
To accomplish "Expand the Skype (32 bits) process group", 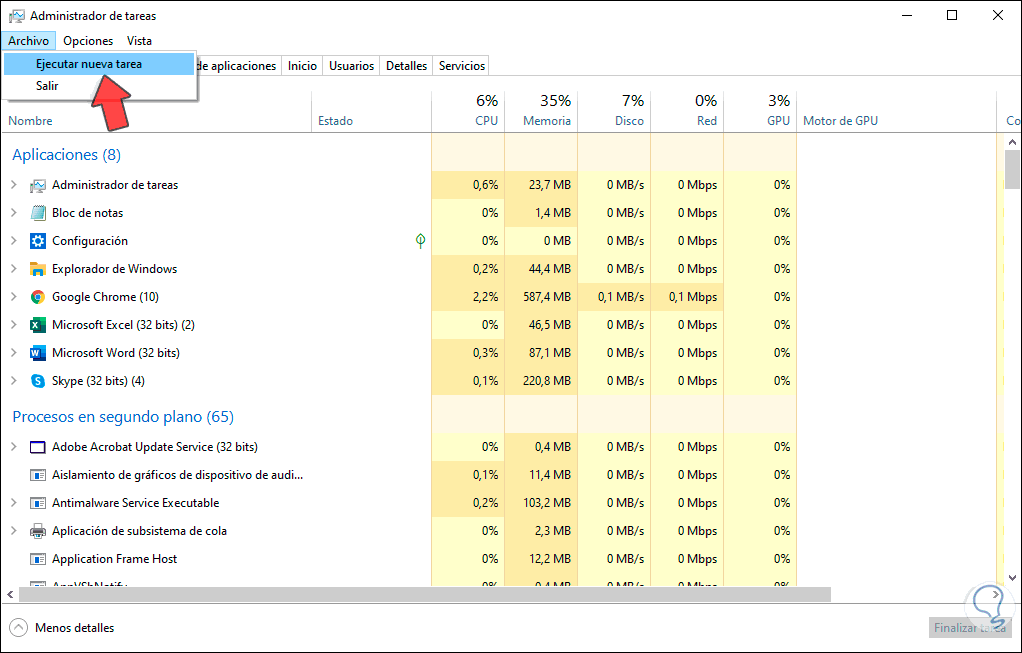I will point(14,381).
